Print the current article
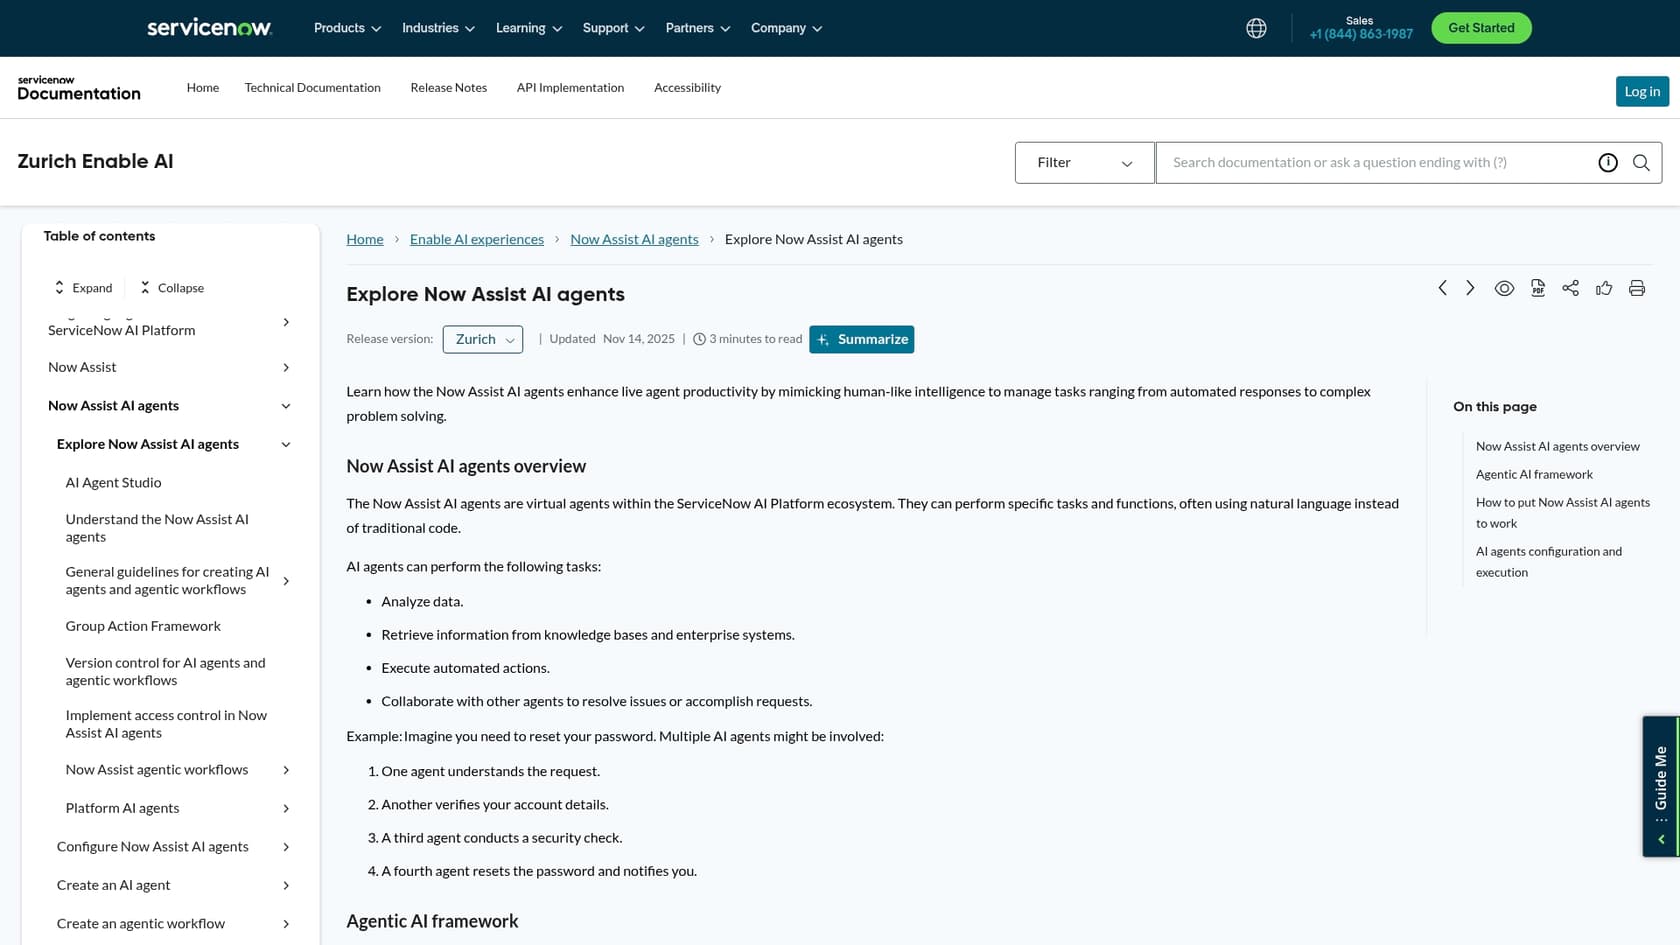Viewport: 1680px width, 945px height. (1637, 288)
